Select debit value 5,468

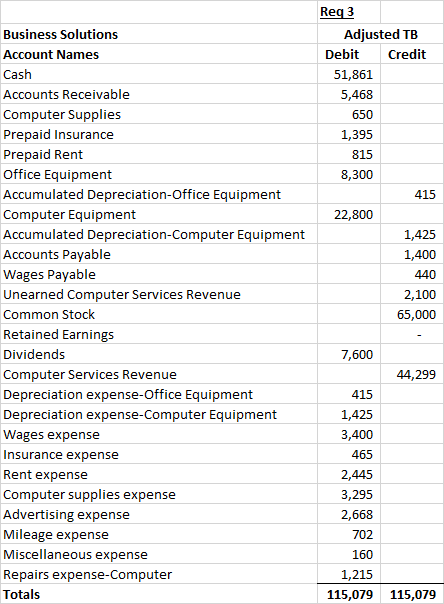357,94
